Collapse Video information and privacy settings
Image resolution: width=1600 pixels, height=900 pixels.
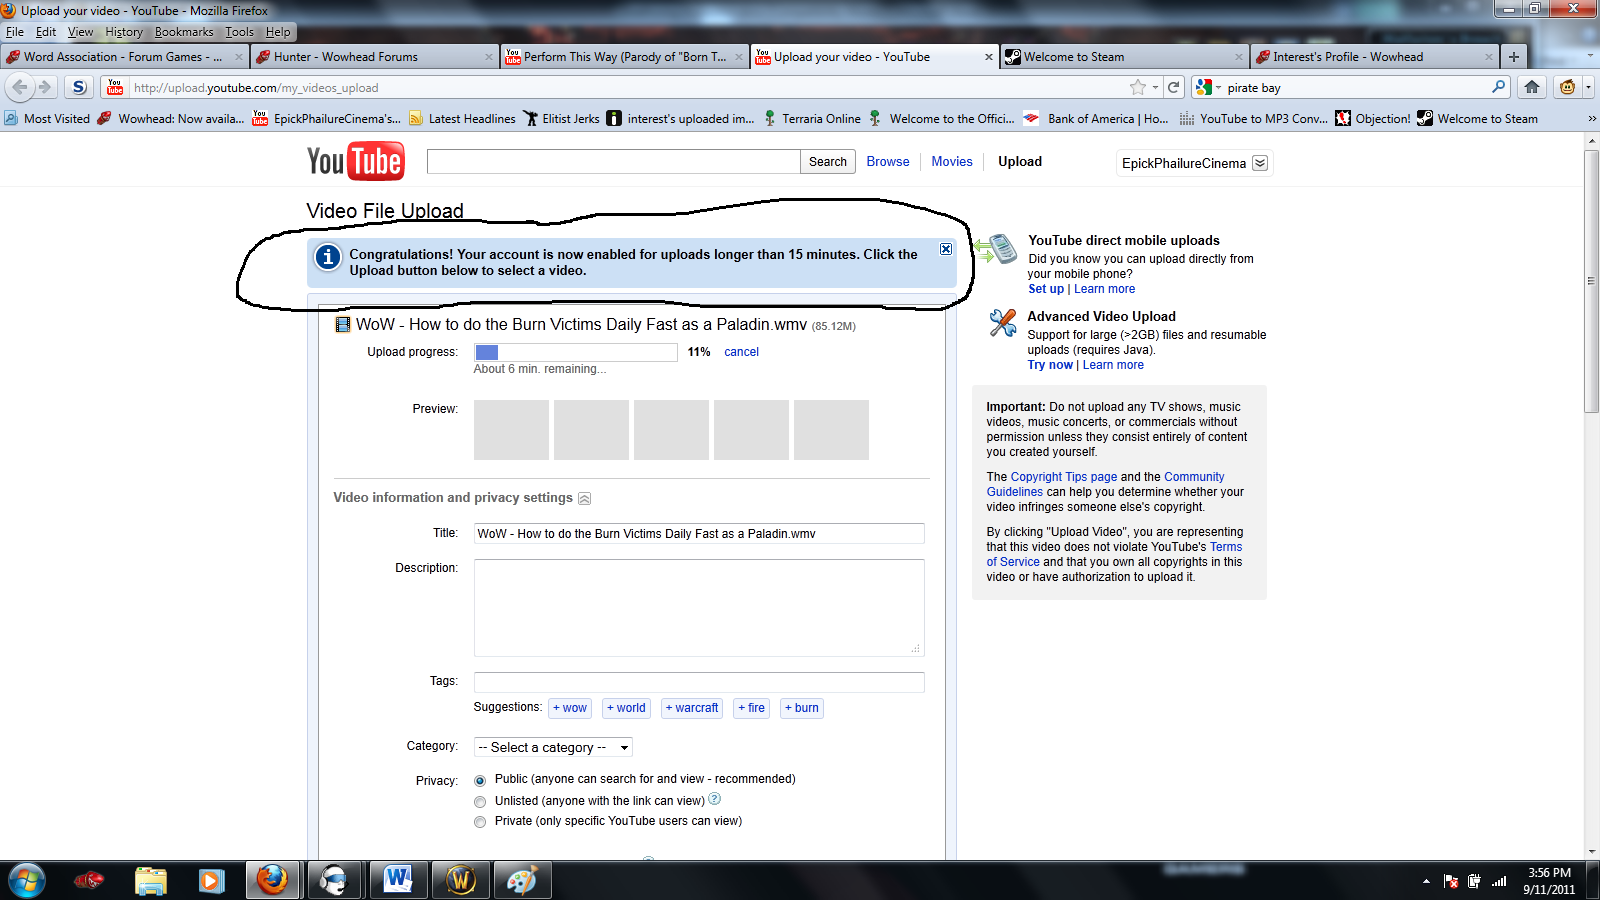(585, 498)
